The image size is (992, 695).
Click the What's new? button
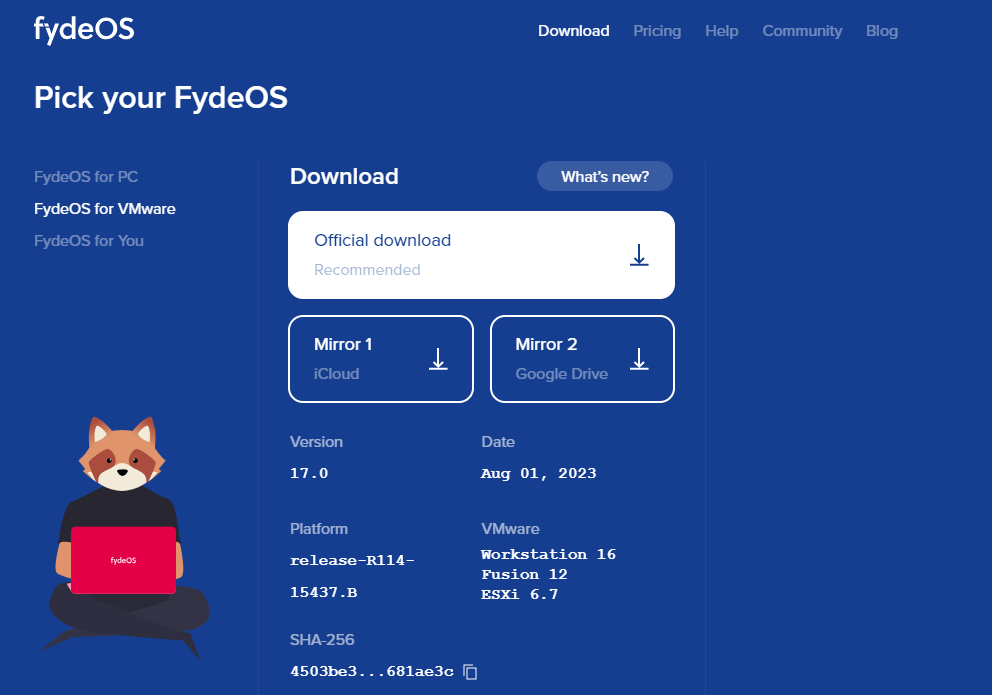(605, 176)
